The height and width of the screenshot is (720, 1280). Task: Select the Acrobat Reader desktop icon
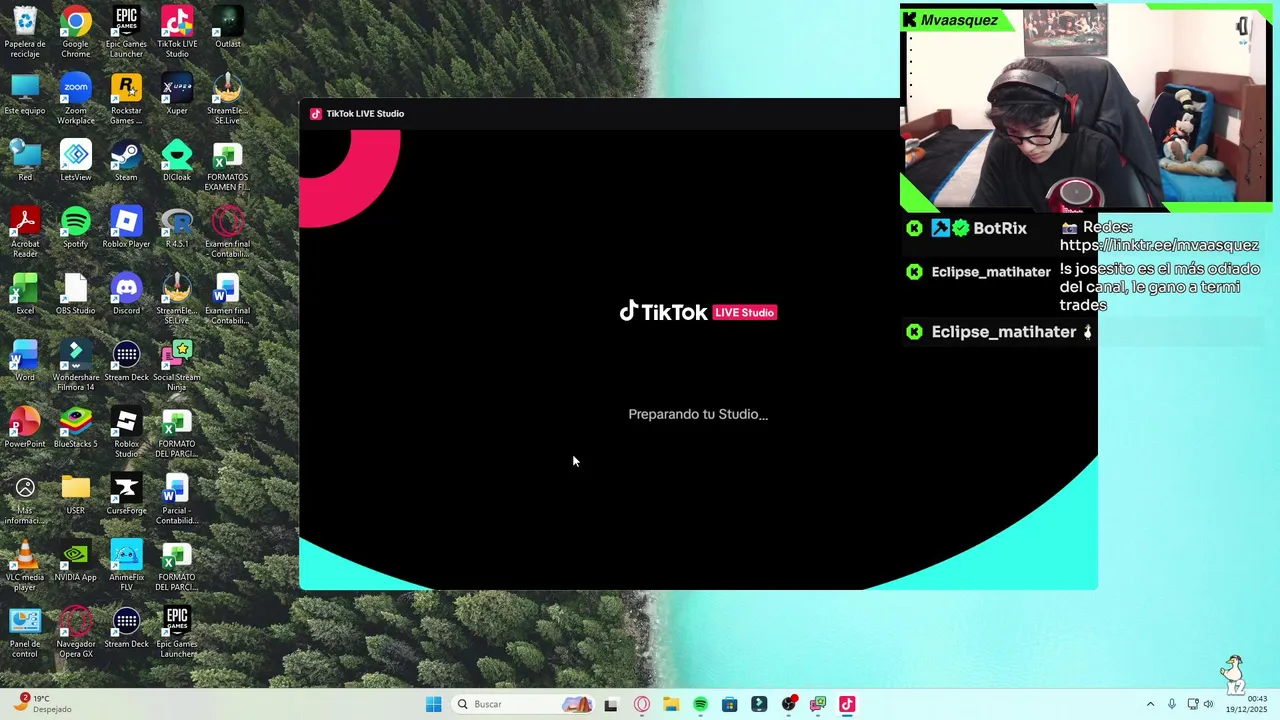[x=25, y=232]
